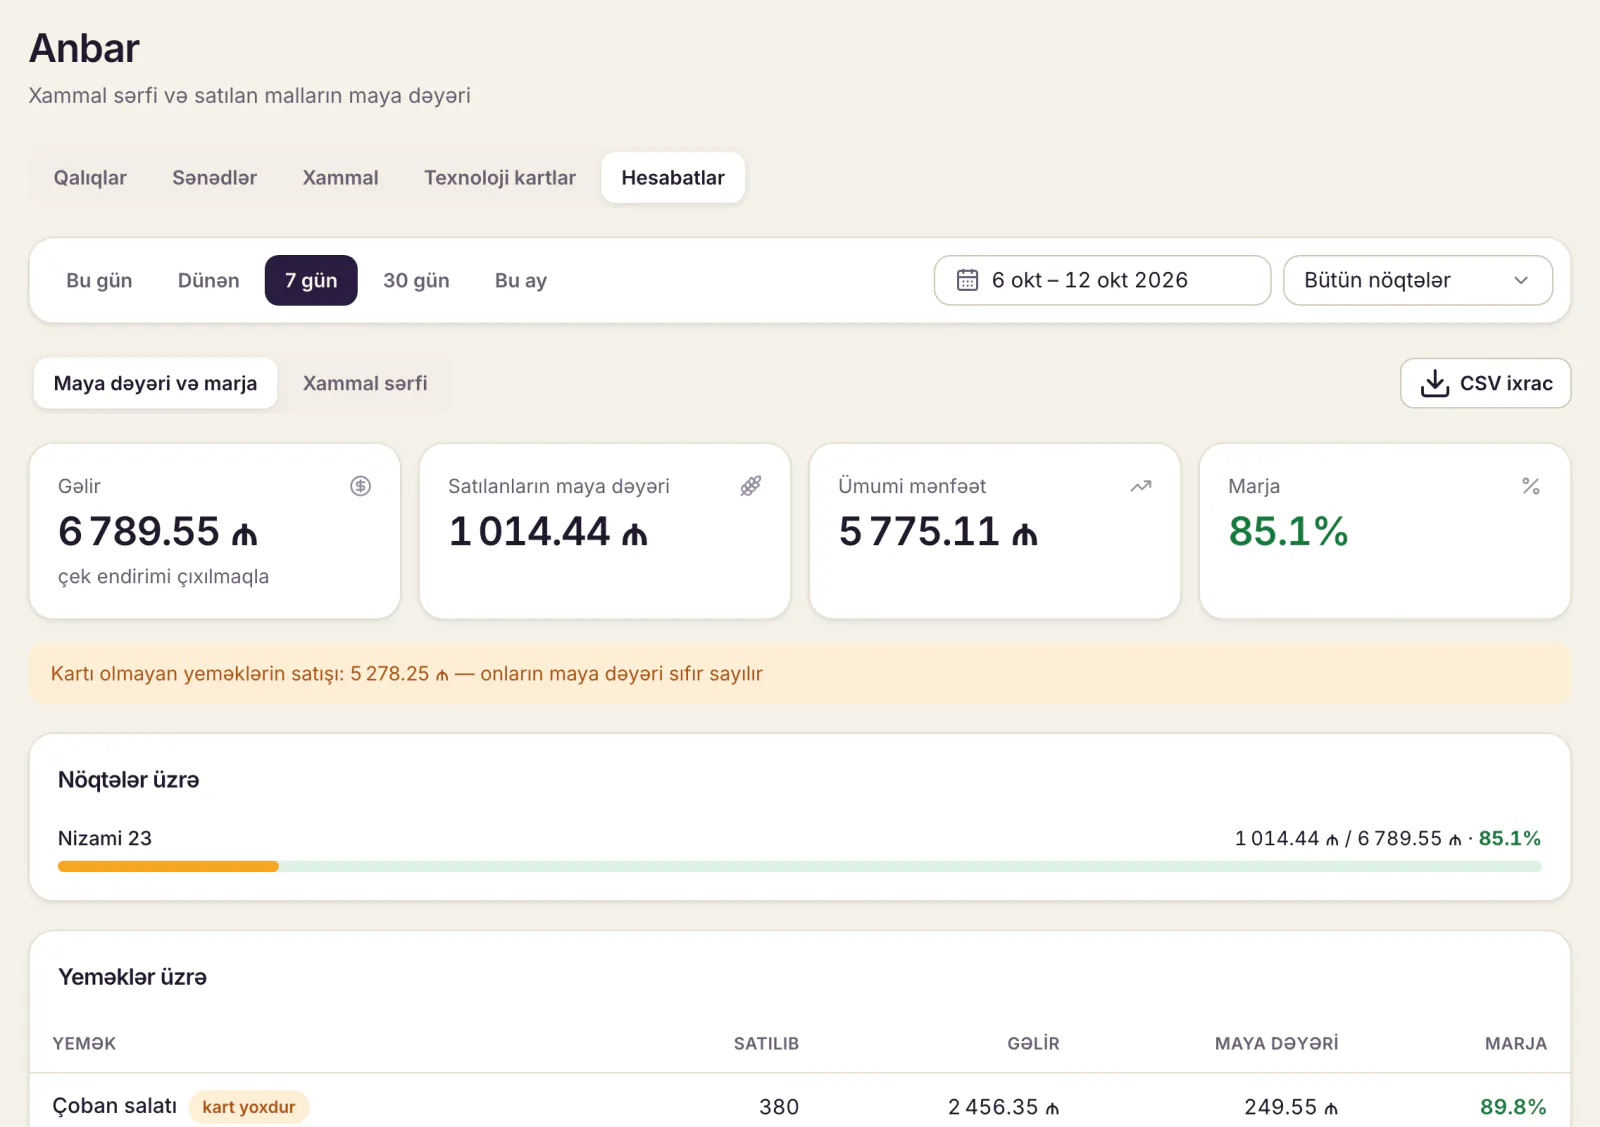Open the 6 okt – 12 okt 2026 date picker
This screenshot has width=1600, height=1127.
(x=1102, y=280)
